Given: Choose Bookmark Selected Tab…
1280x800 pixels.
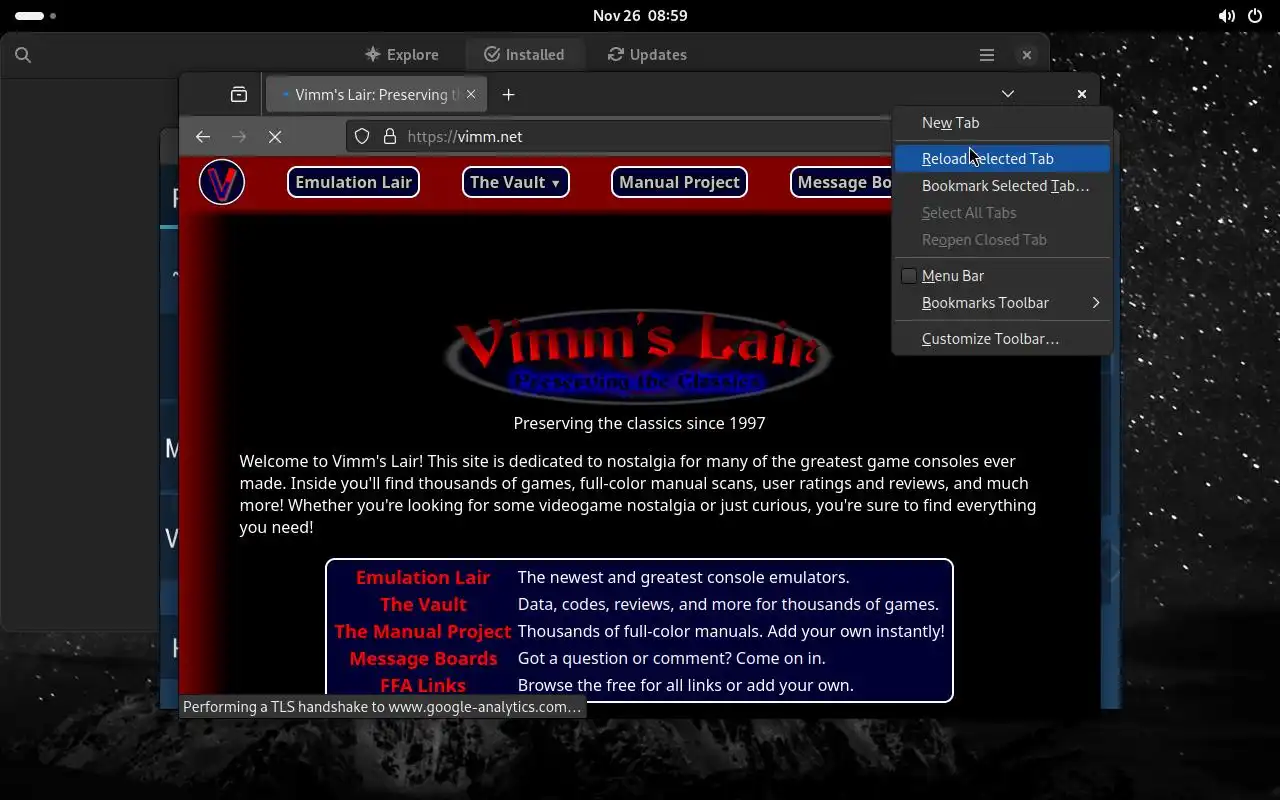Looking at the screenshot, I should tap(1002, 186).
